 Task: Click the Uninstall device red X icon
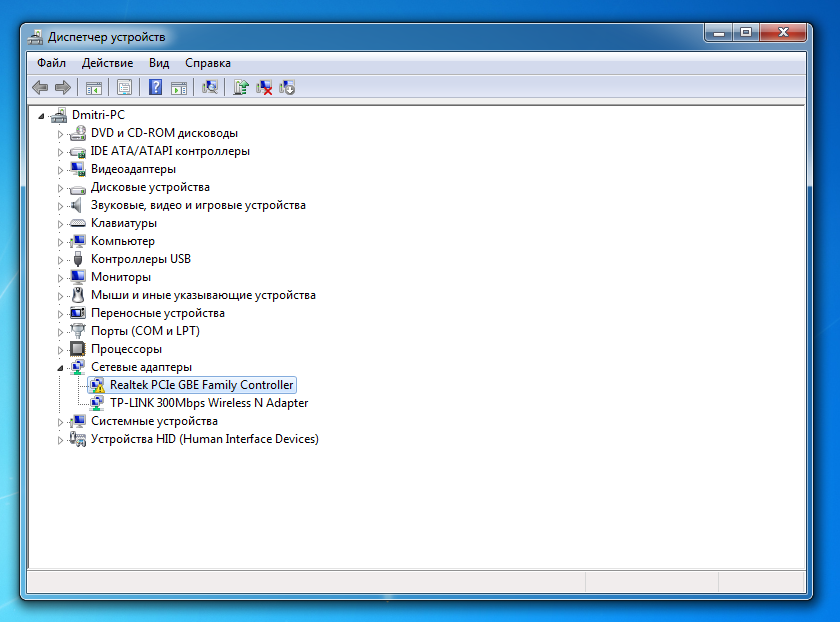[x=264, y=87]
